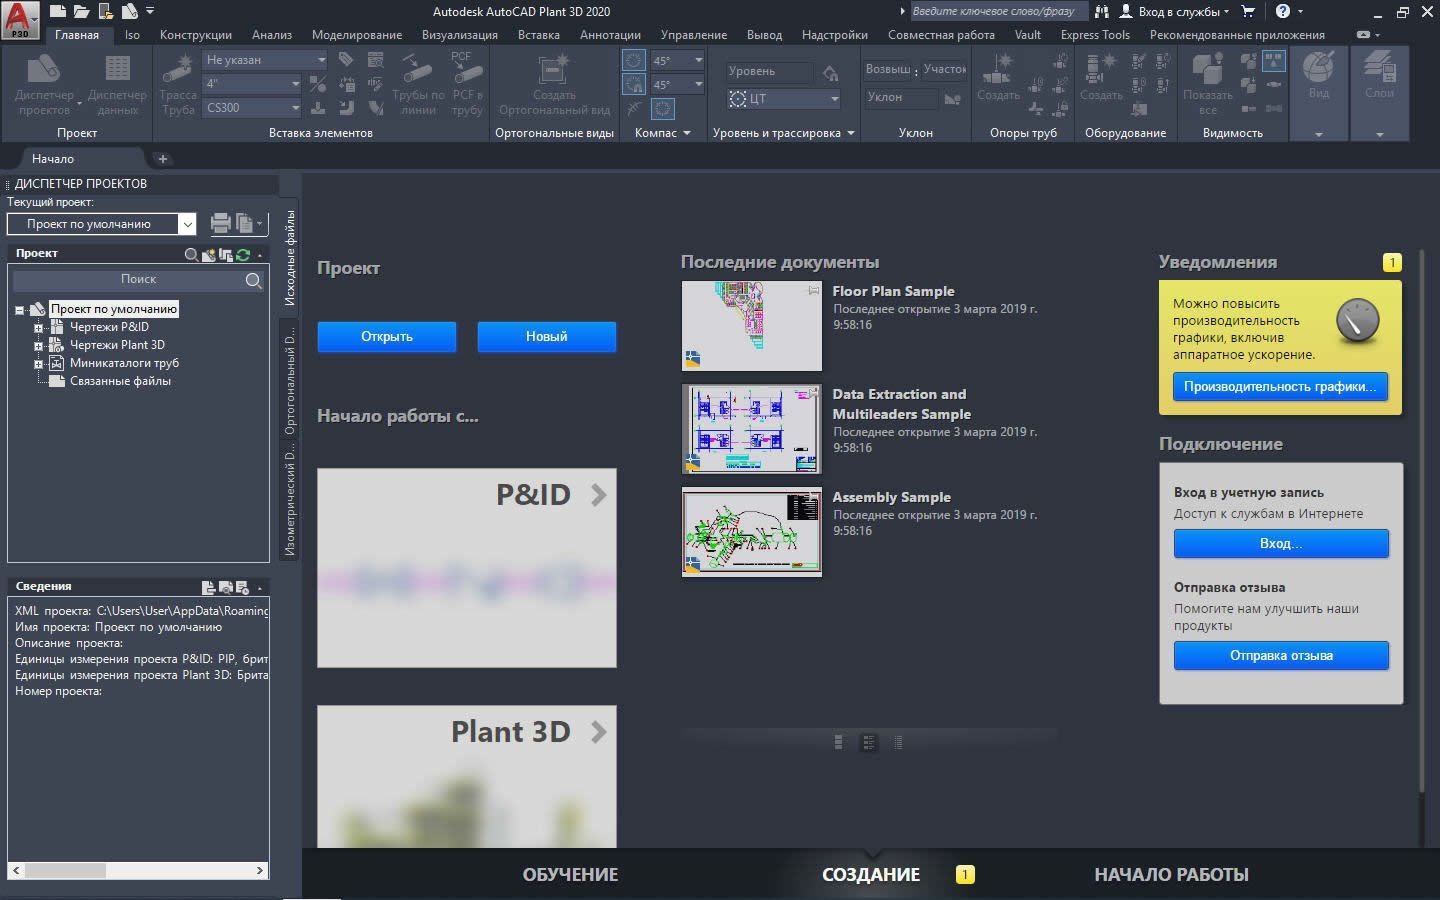1440x900 pixels.
Task: Open the Assembly Sample thumbnail
Action: point(752,532)
